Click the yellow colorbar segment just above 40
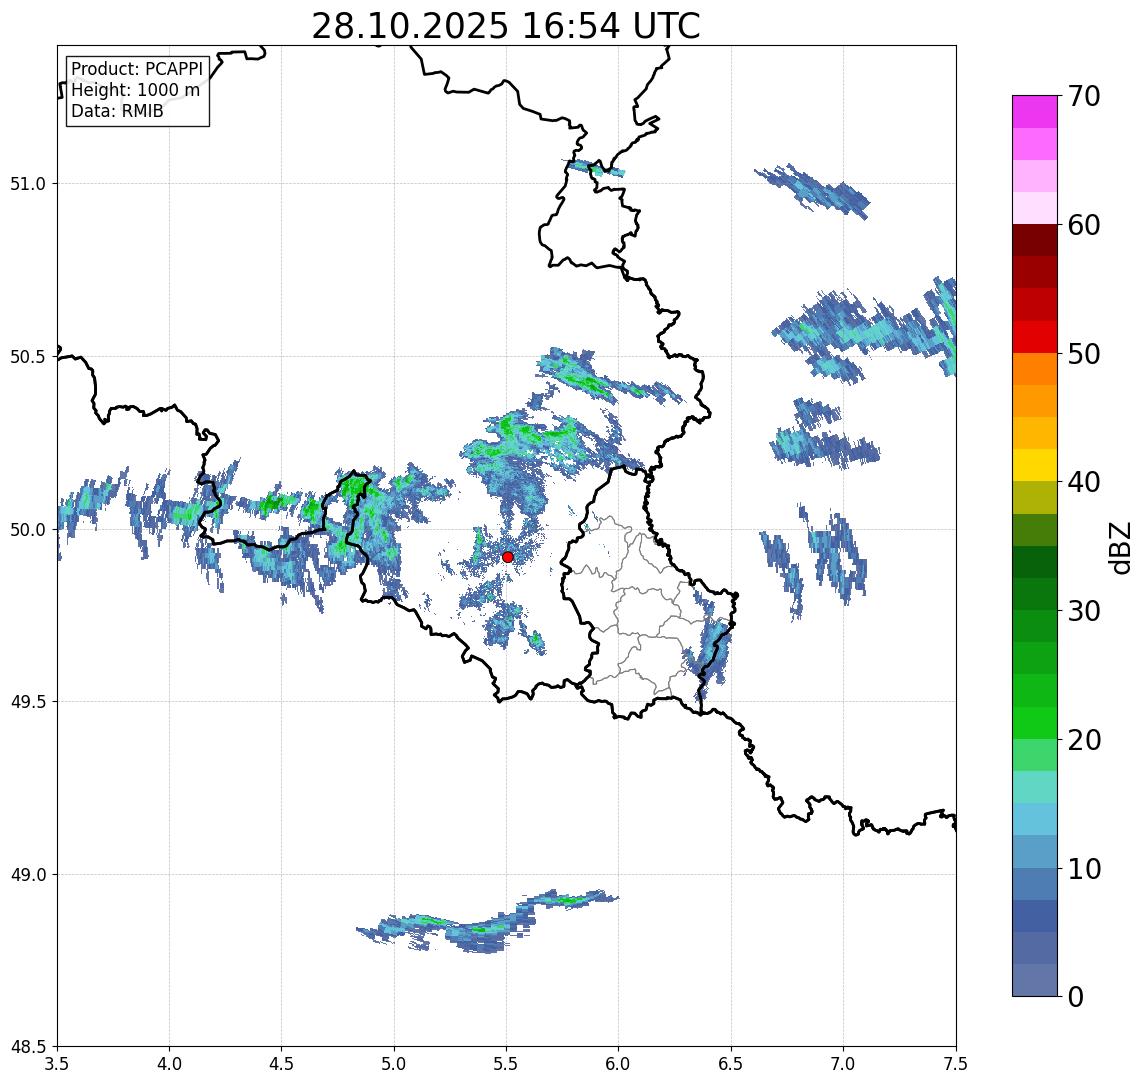The image size is (1145, 1084). pyautogui.click(x=1035, y=465)
